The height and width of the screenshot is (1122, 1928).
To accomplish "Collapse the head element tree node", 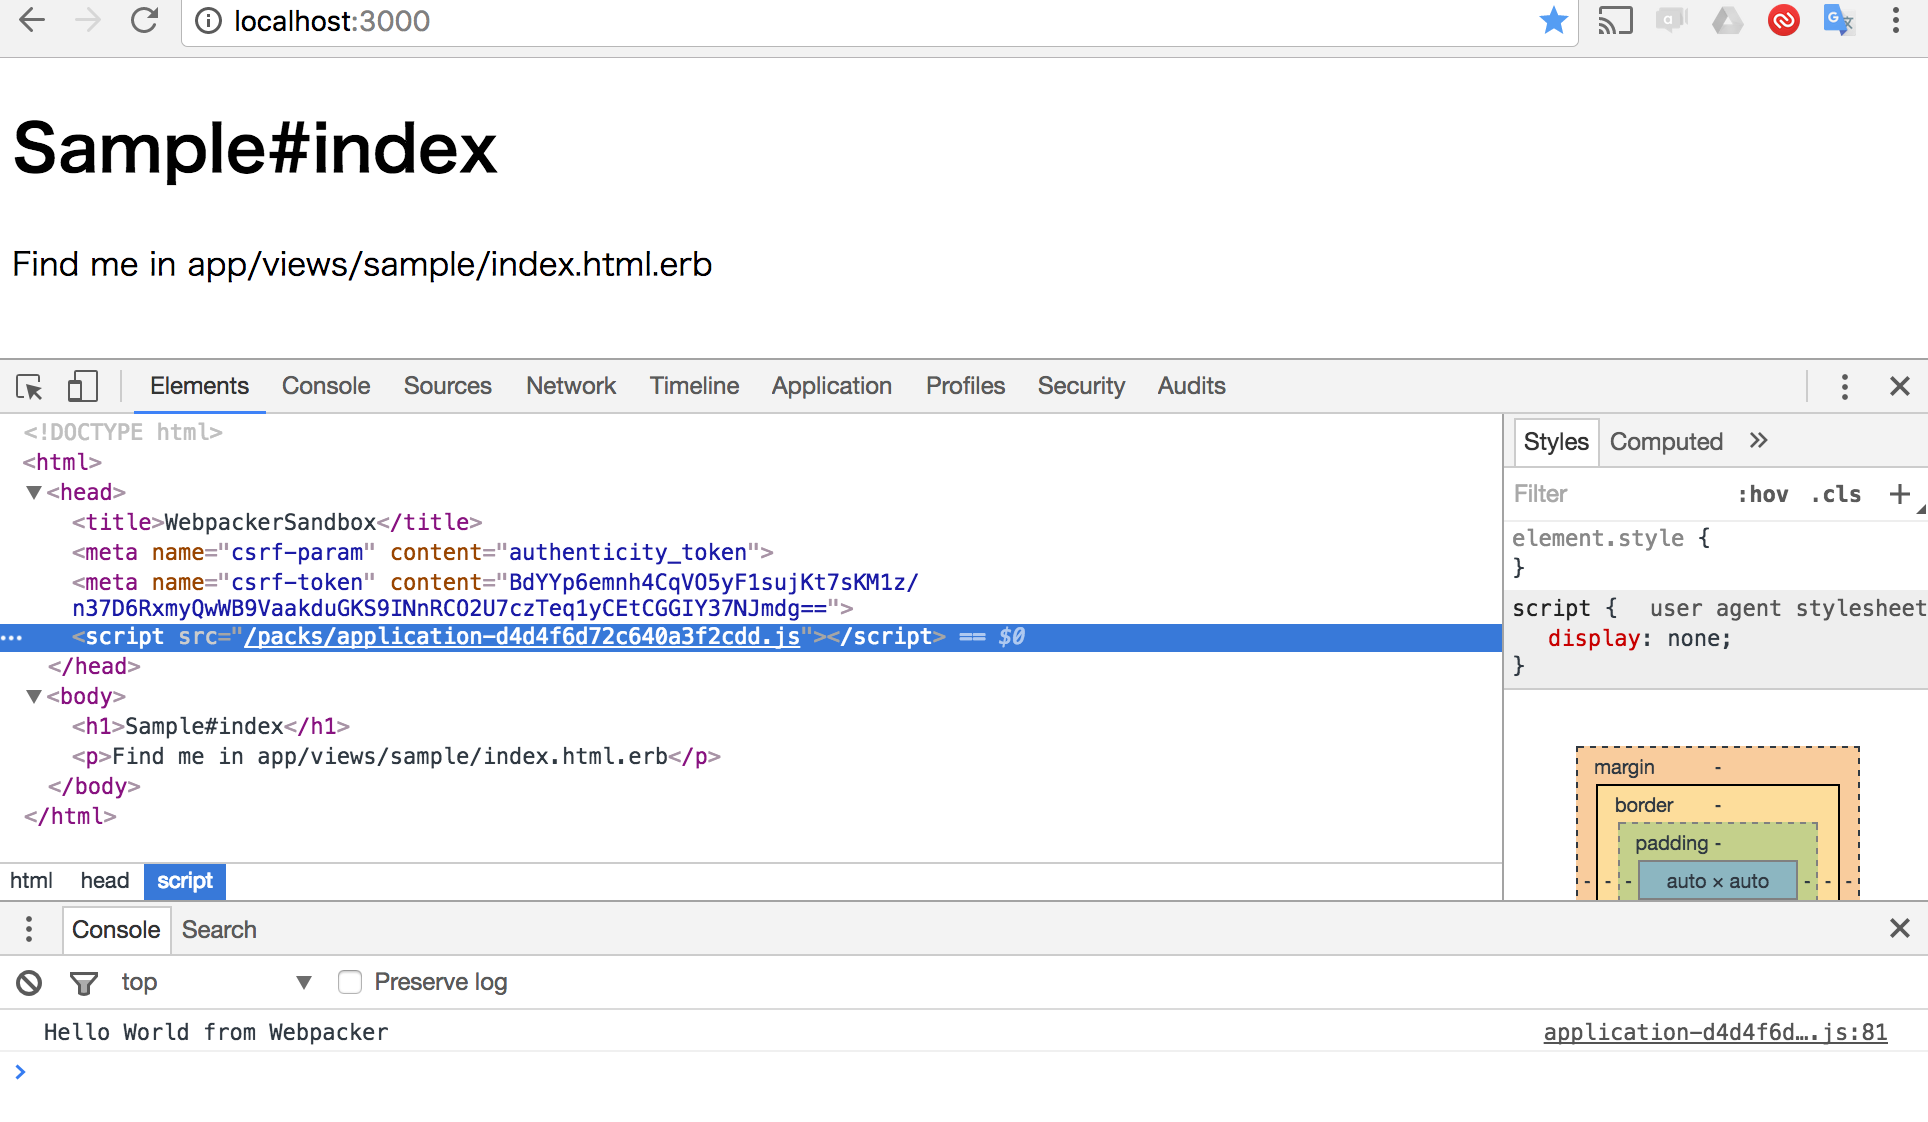I will (34, 492).
